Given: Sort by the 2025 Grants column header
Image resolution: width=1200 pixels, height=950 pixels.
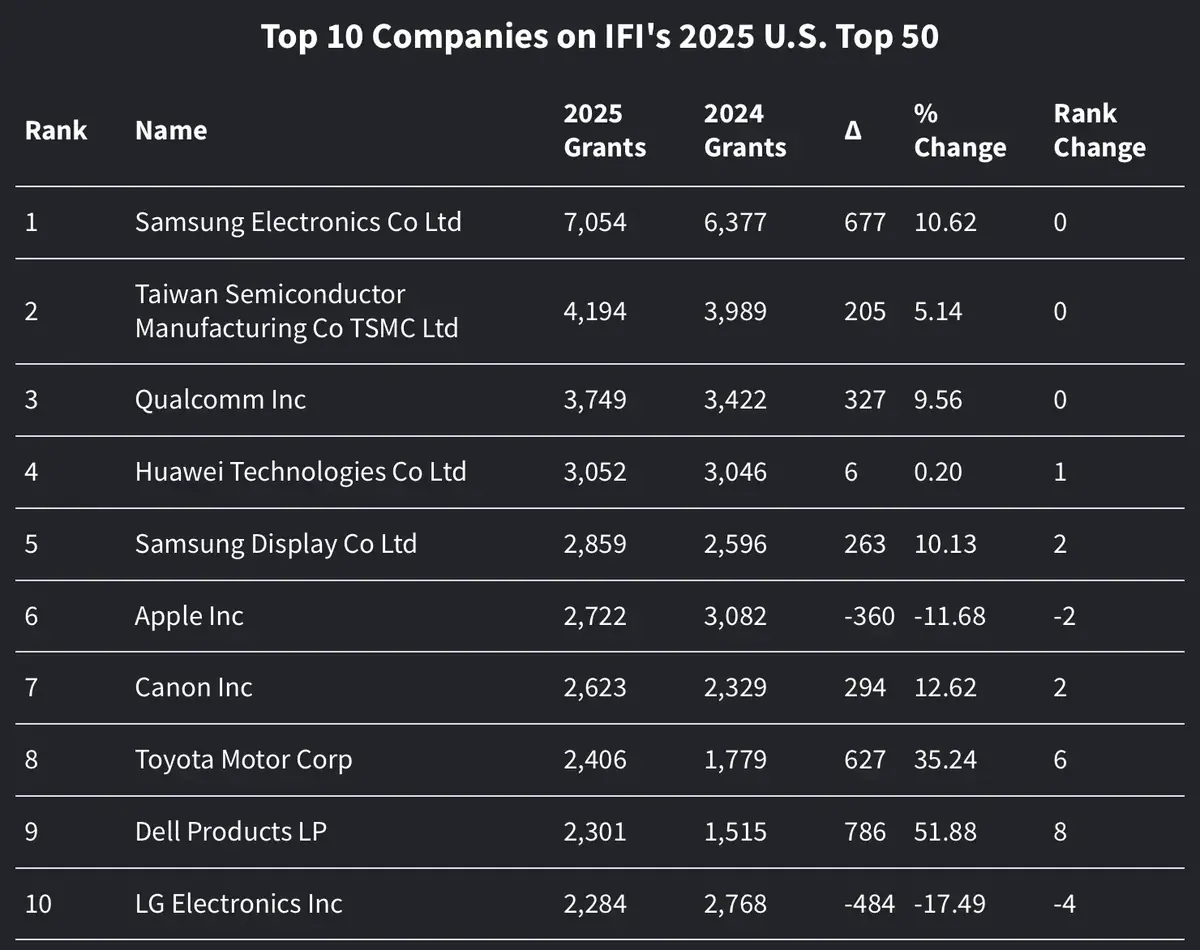Looking at the screenshot, I should coord(604,131).
